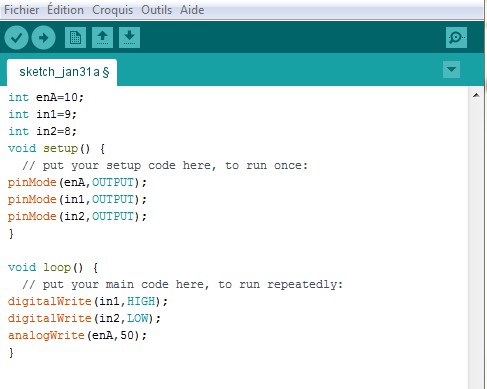Click the line 'digitalWrite(in2,LOW);'

coord(84,319)
